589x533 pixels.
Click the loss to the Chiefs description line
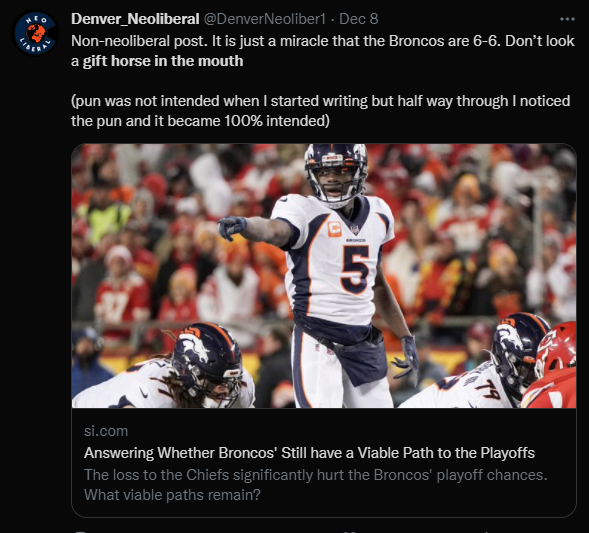point(316,475)
